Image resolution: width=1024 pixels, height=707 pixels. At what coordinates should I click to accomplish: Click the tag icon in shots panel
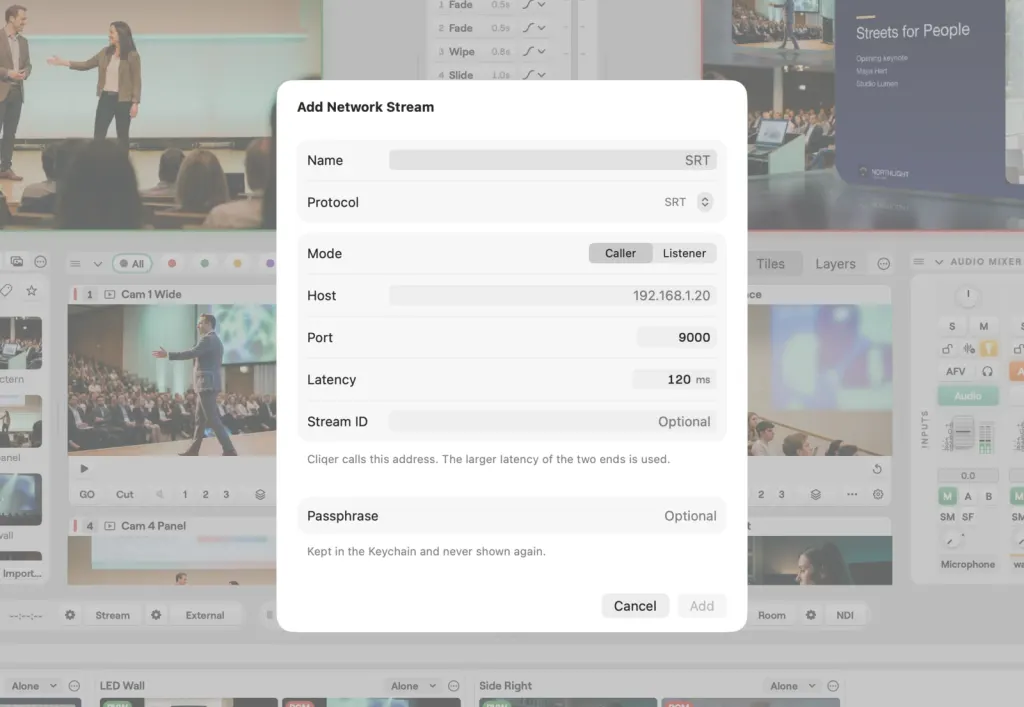pyautogui.click(x=6, y=291)
